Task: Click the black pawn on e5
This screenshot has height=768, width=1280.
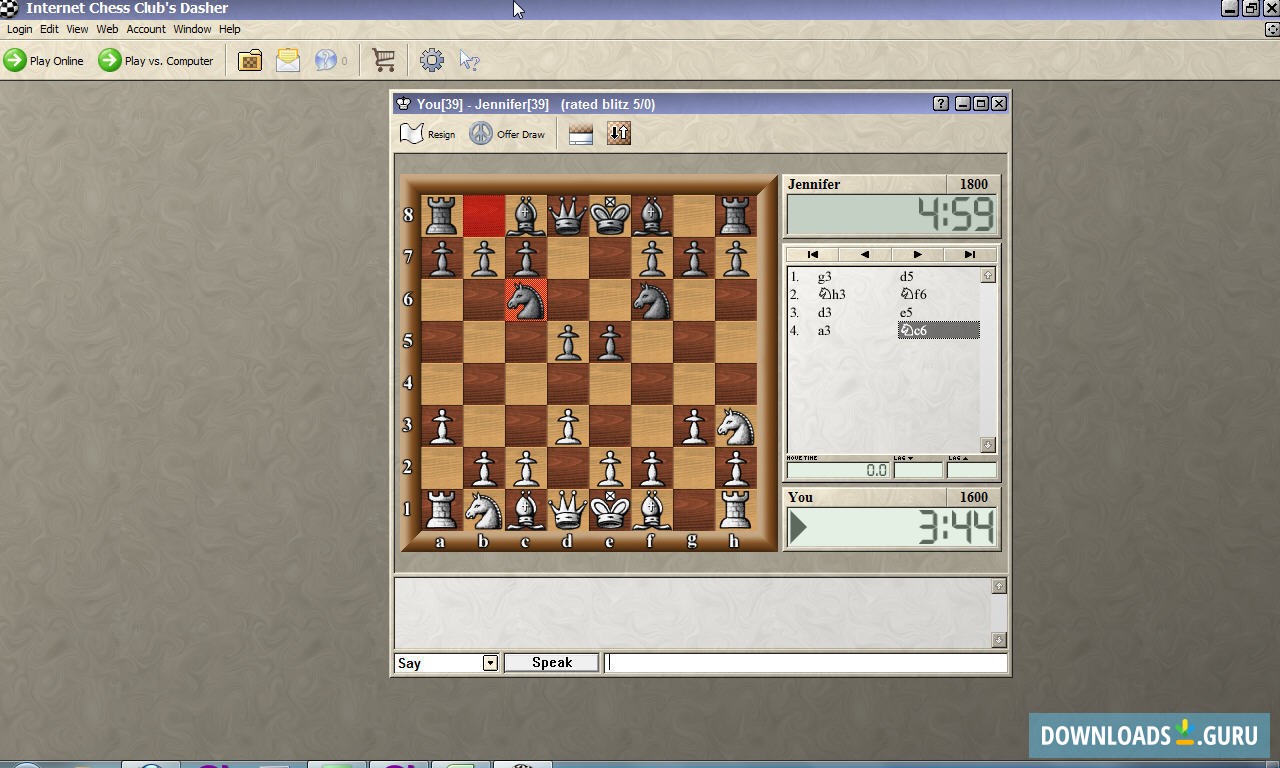Action: 609,342
